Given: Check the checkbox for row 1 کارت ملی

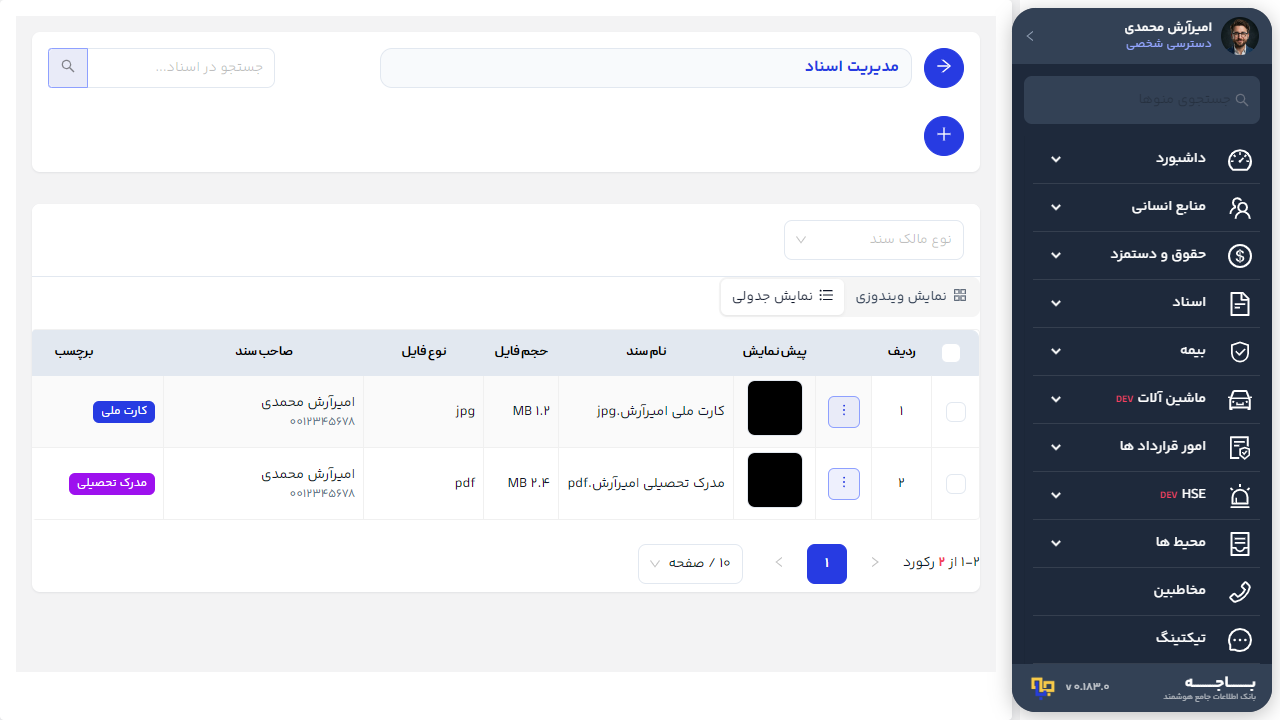Looking at the screenshot, I should coord(956,412).
